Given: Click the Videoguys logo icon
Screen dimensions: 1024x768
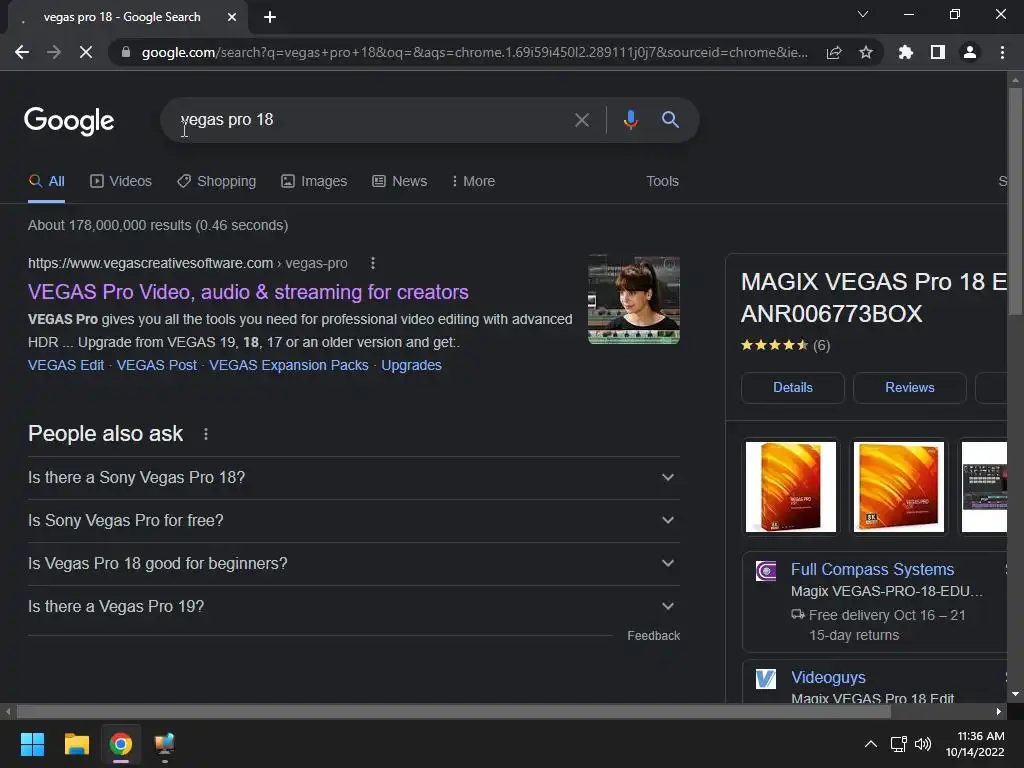Looking at the screenshot, I should click(766, 679).
